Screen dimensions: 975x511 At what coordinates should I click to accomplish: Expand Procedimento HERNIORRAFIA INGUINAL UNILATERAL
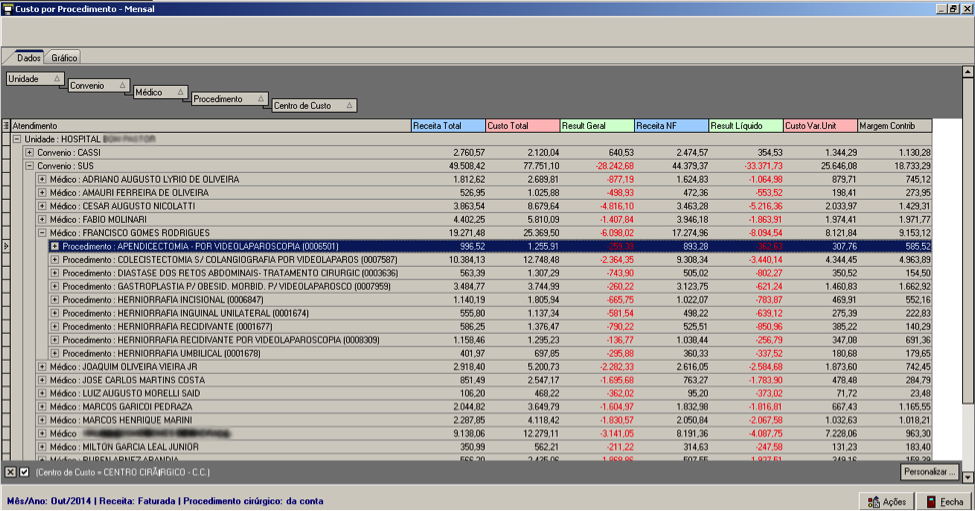coord(55,313)
